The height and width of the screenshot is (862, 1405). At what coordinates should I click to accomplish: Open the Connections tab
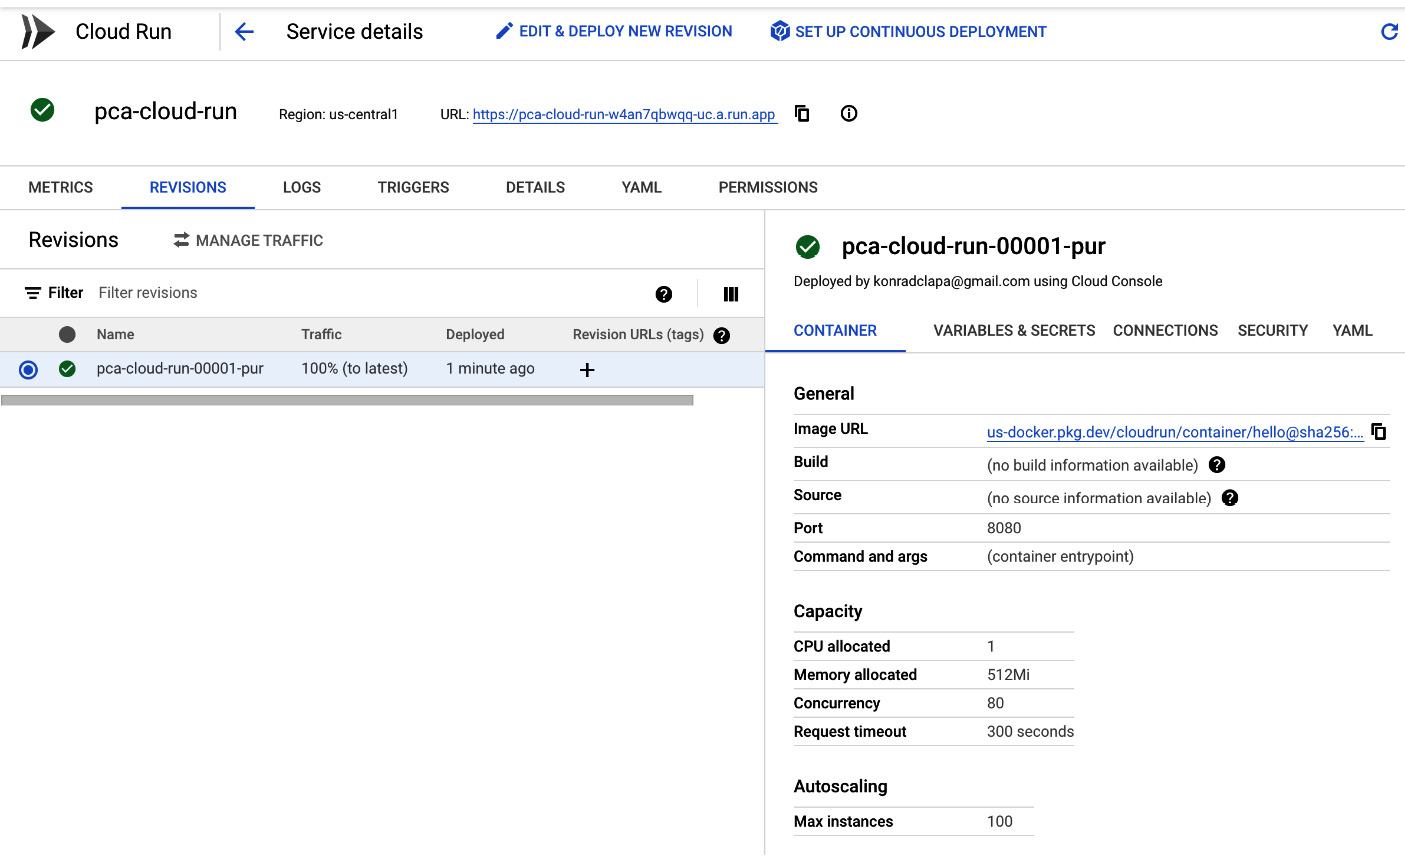1165,331
